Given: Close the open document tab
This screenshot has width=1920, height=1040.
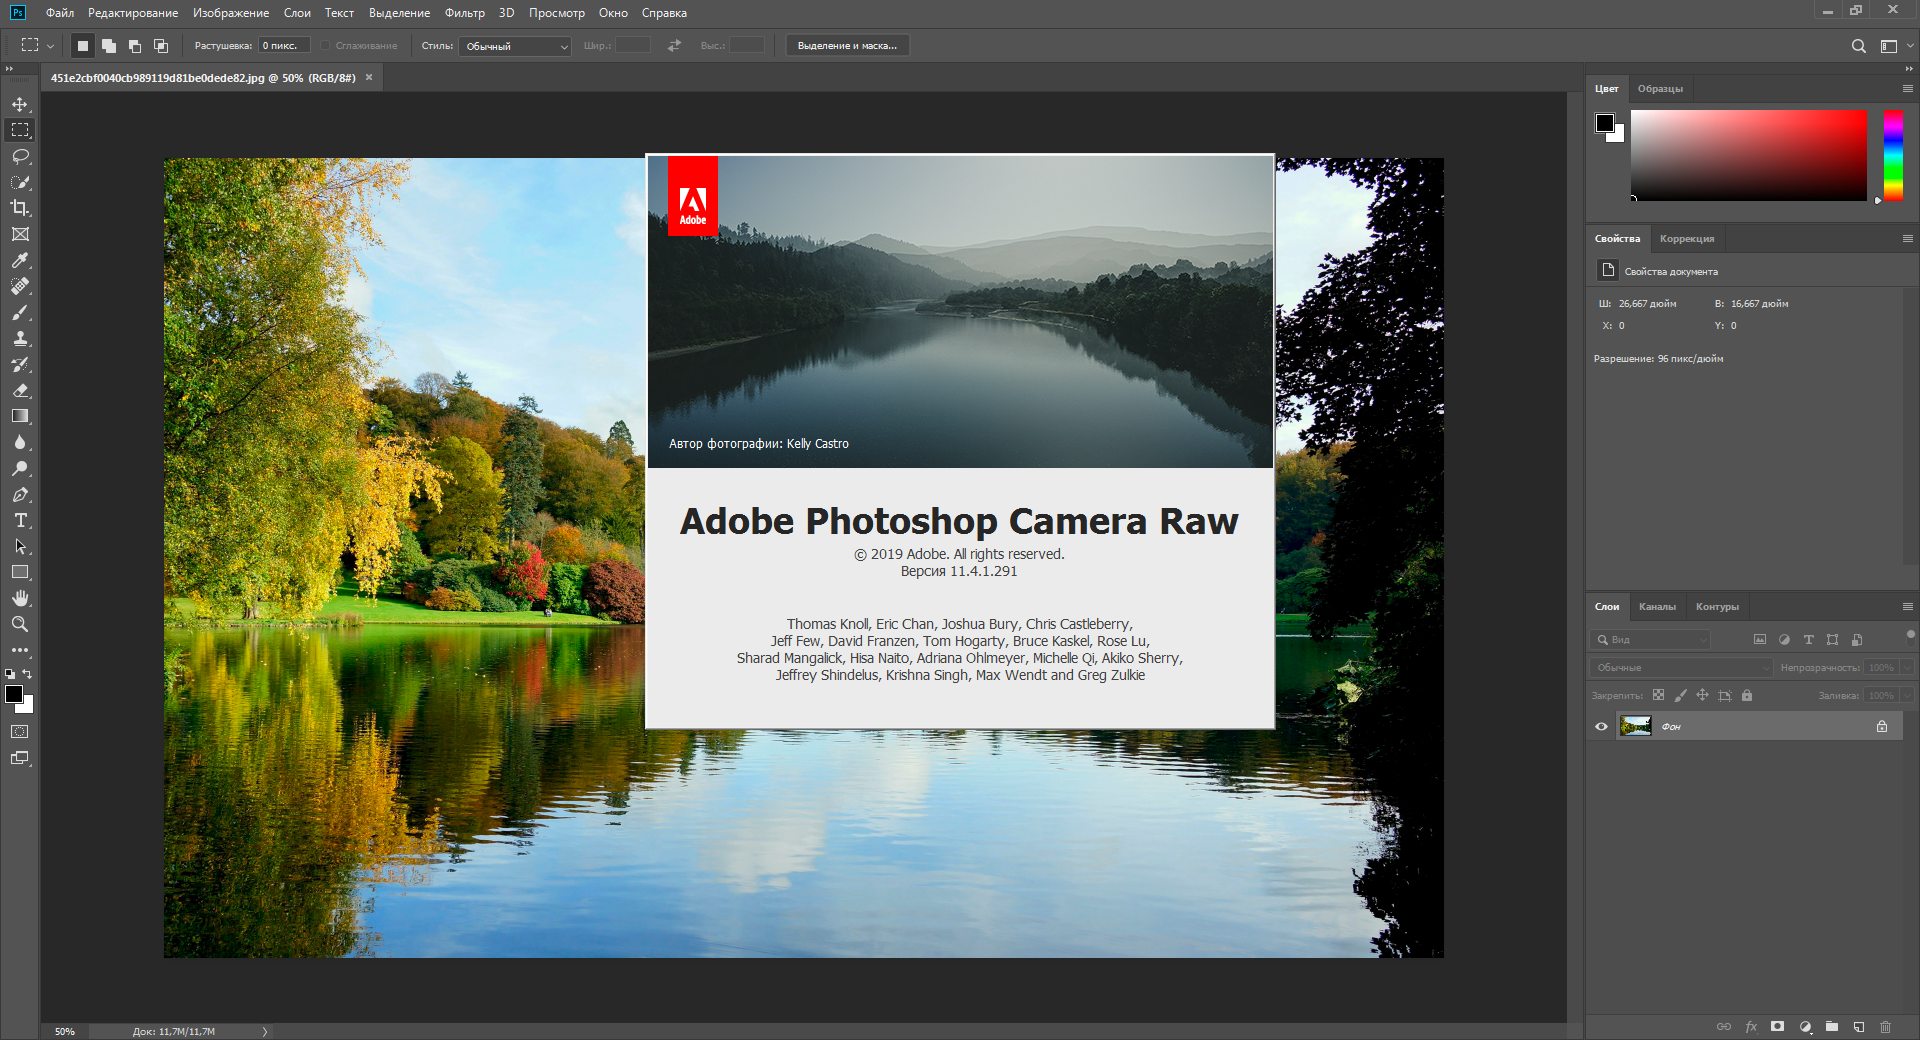Looking at the screenshot, I should tap(369, 77).
